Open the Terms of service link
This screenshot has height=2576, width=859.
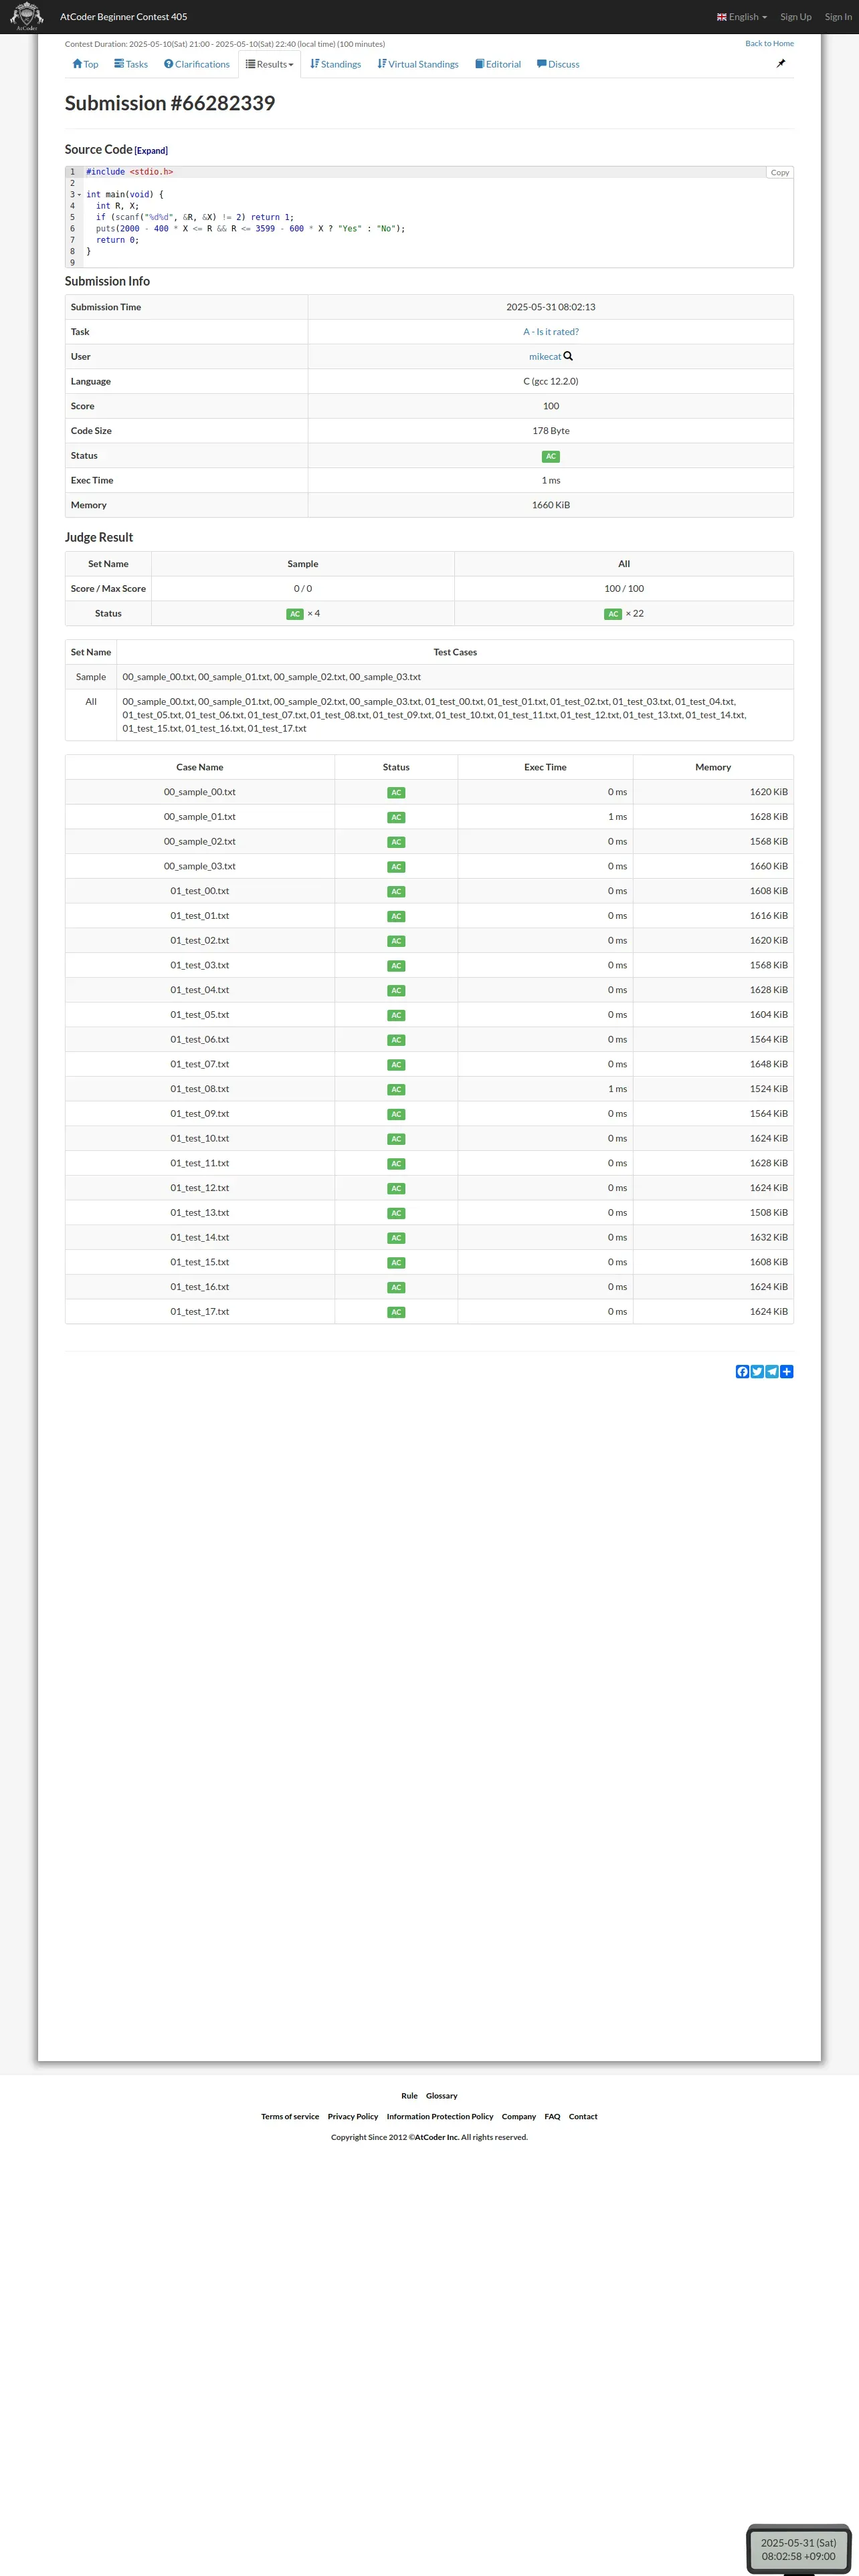point(290,2116)
